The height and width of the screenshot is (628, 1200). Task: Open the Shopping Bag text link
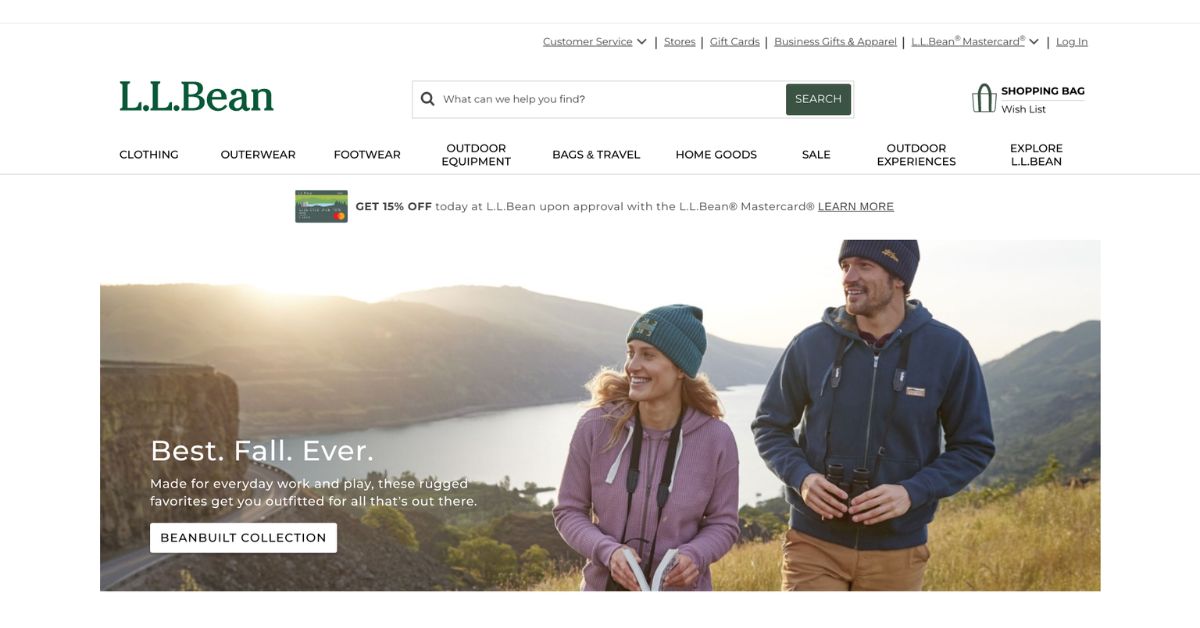pos(1043,91)
